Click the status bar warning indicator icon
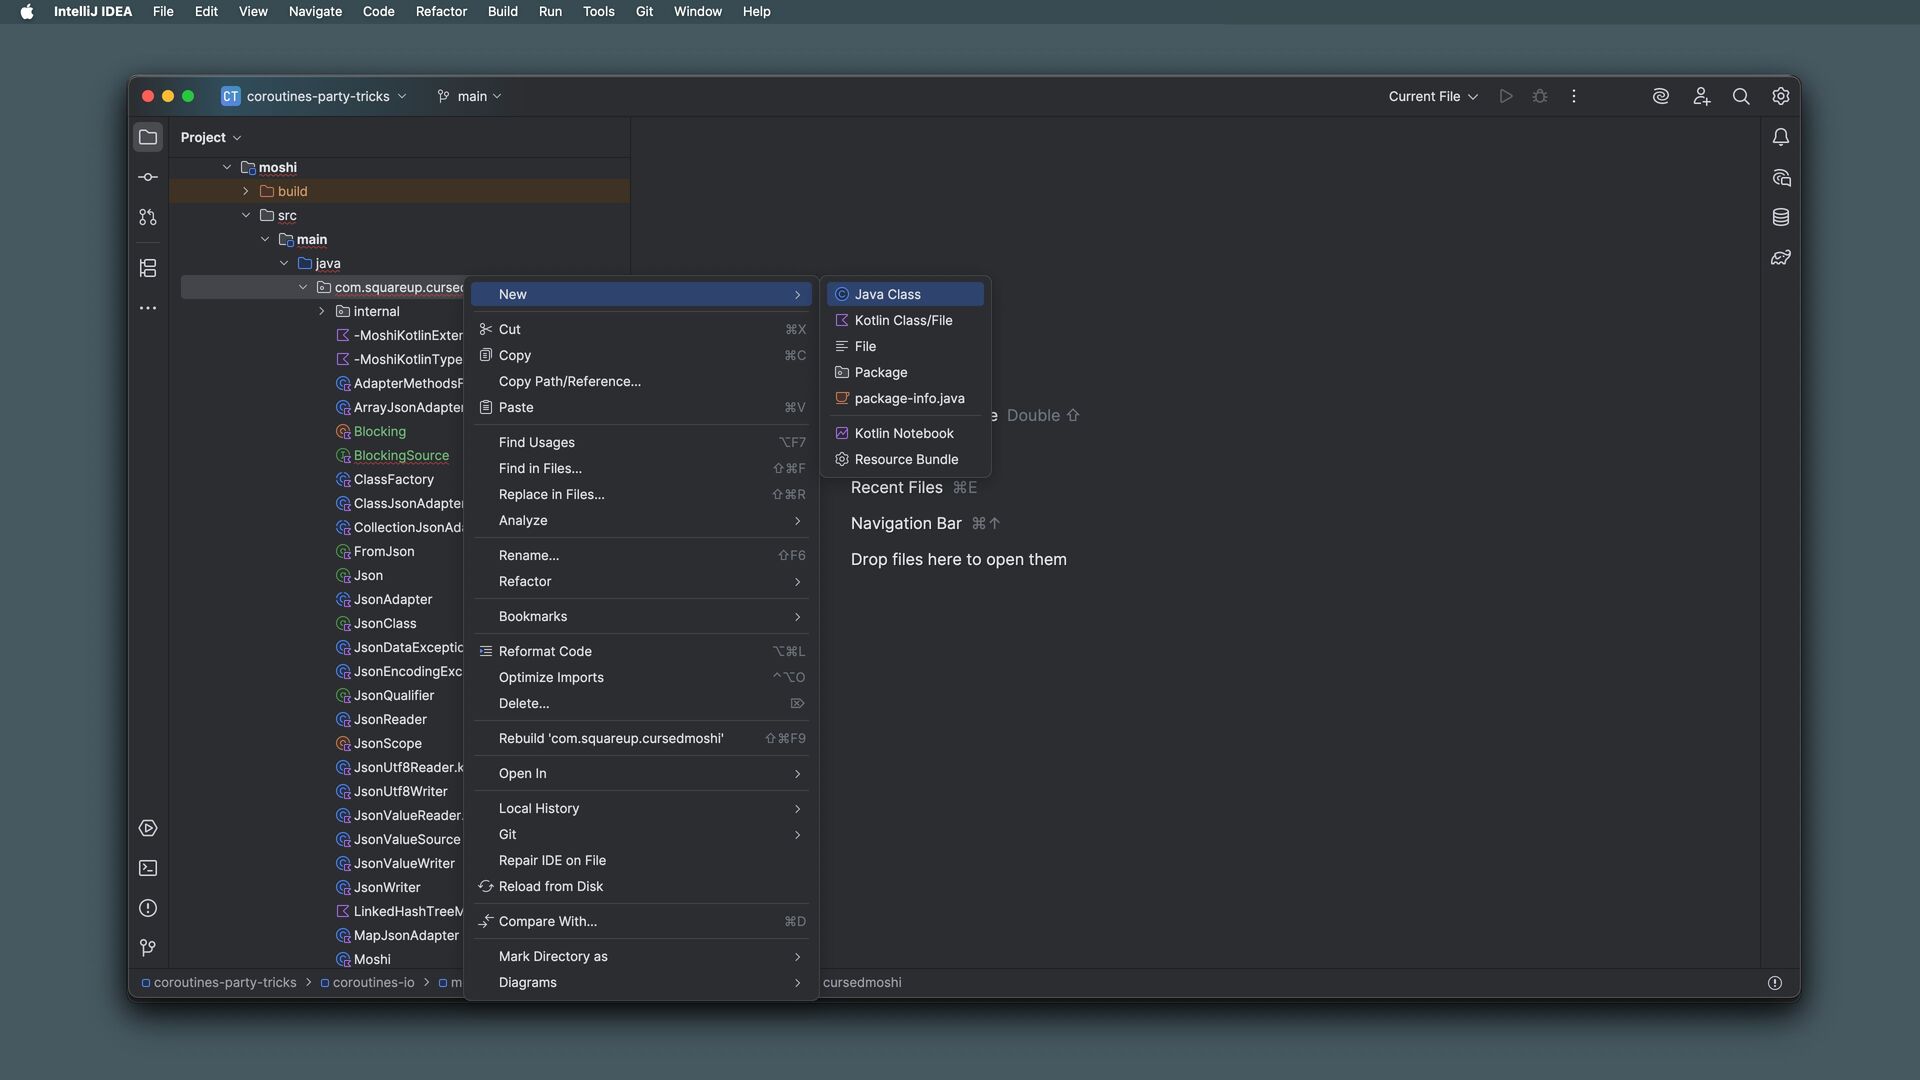The height and width of the screenshot is (1080, 1920). (1775, 983)
